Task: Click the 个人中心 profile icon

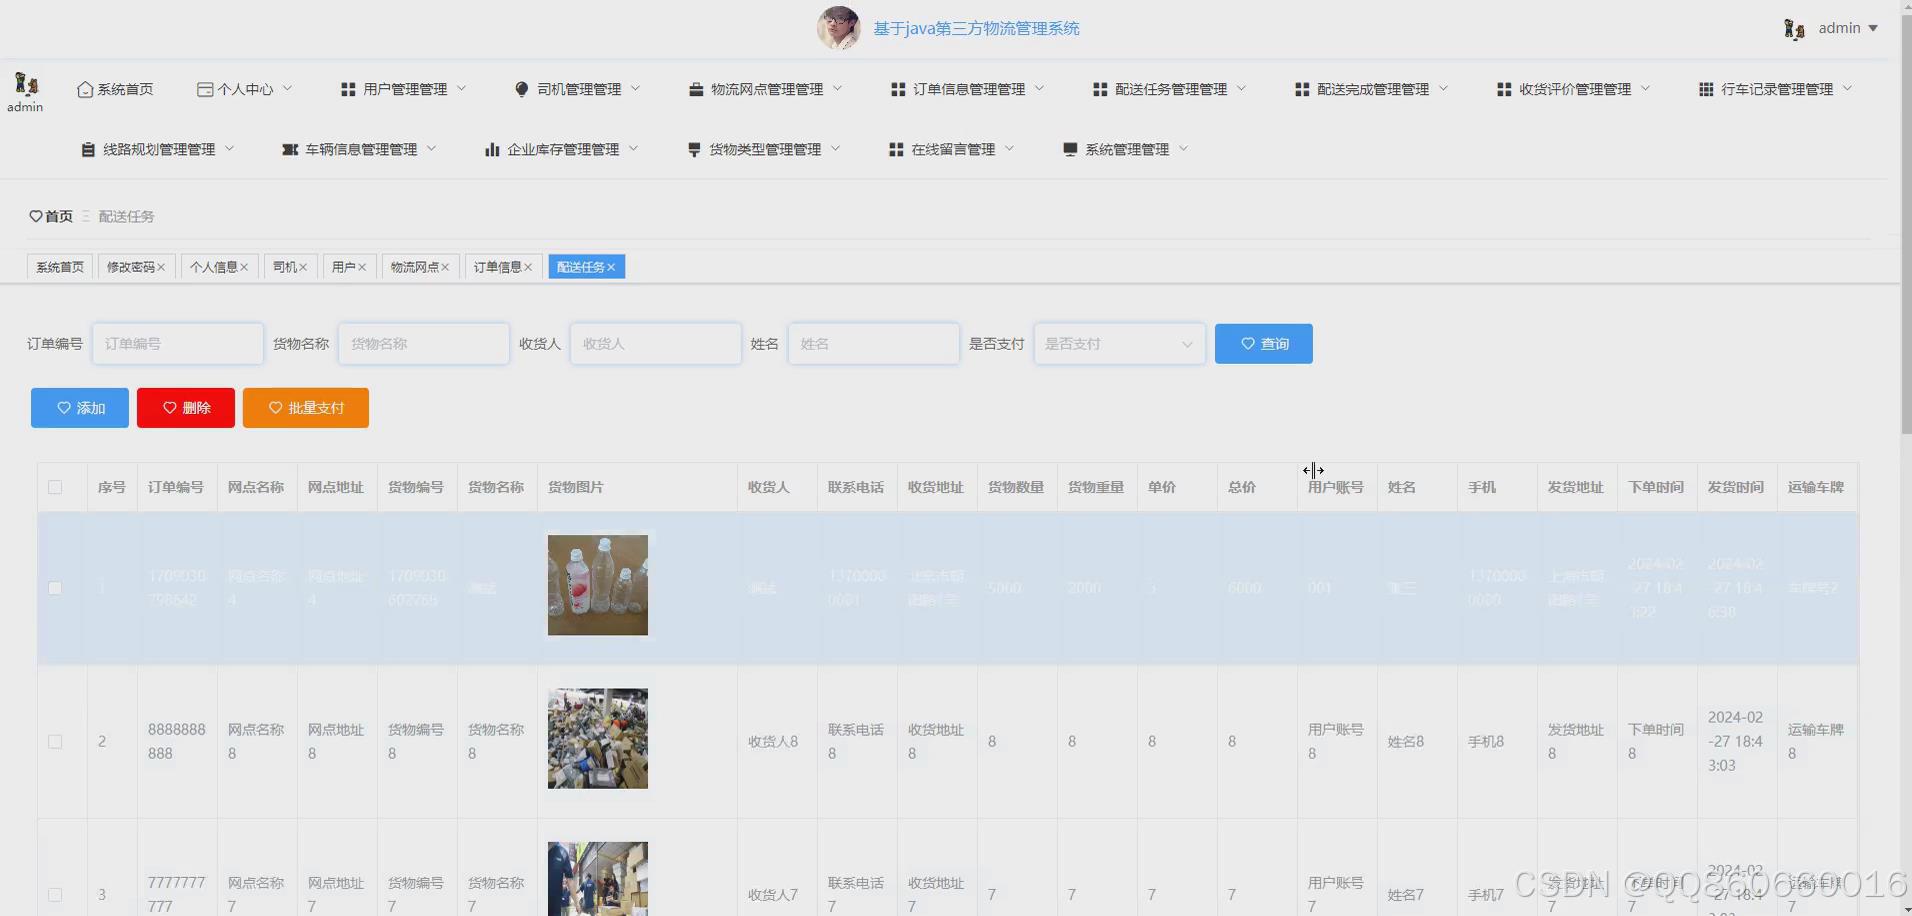Action: 204,89
